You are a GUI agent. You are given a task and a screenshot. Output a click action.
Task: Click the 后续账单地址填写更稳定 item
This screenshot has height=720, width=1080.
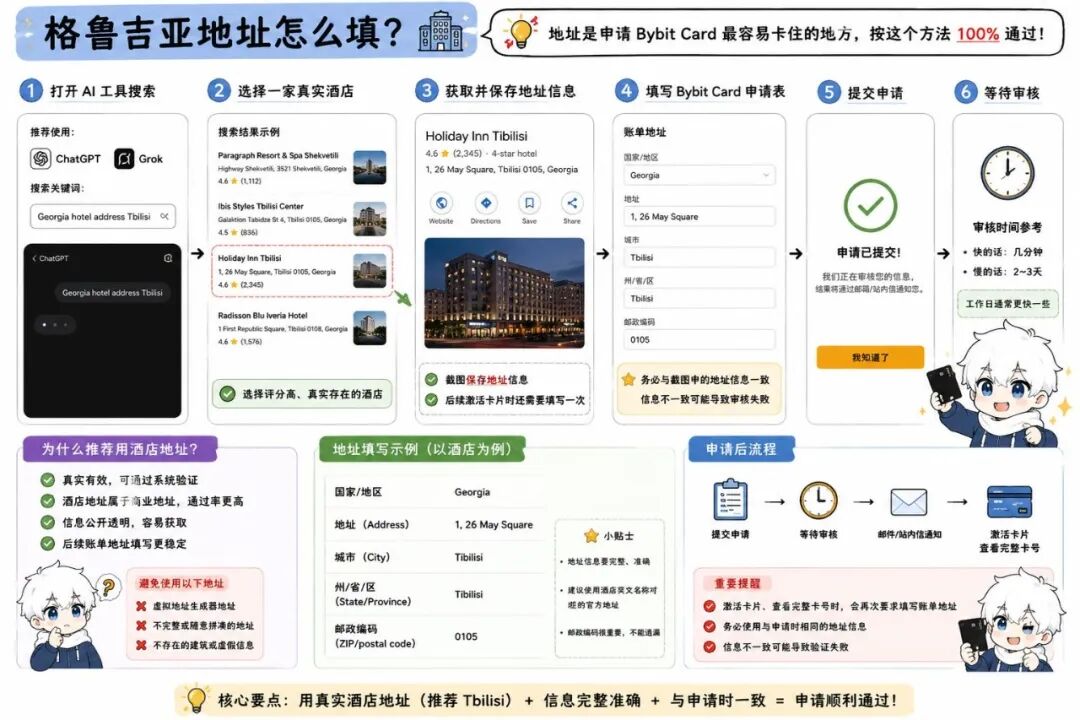(x=114, y=544)
